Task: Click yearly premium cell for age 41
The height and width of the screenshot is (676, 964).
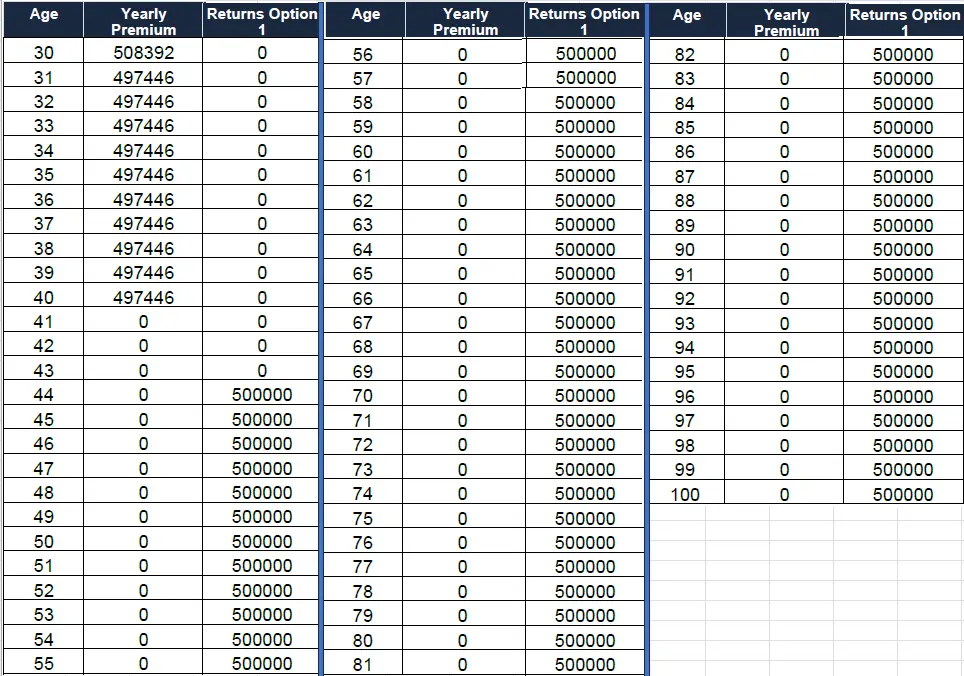Action: point(143,322)
